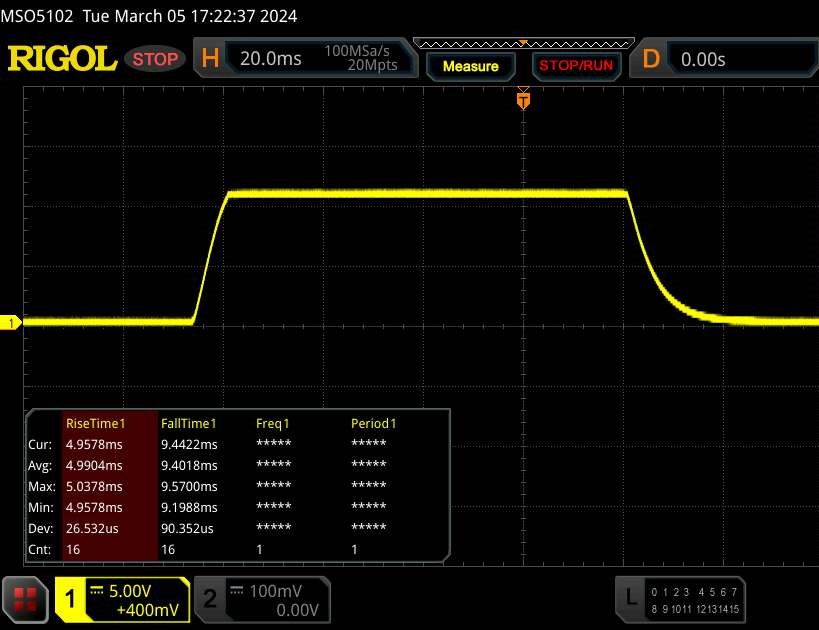
Task: Select the 0.00s delay value
Action: pyautogui.click(x=703, y=60)
